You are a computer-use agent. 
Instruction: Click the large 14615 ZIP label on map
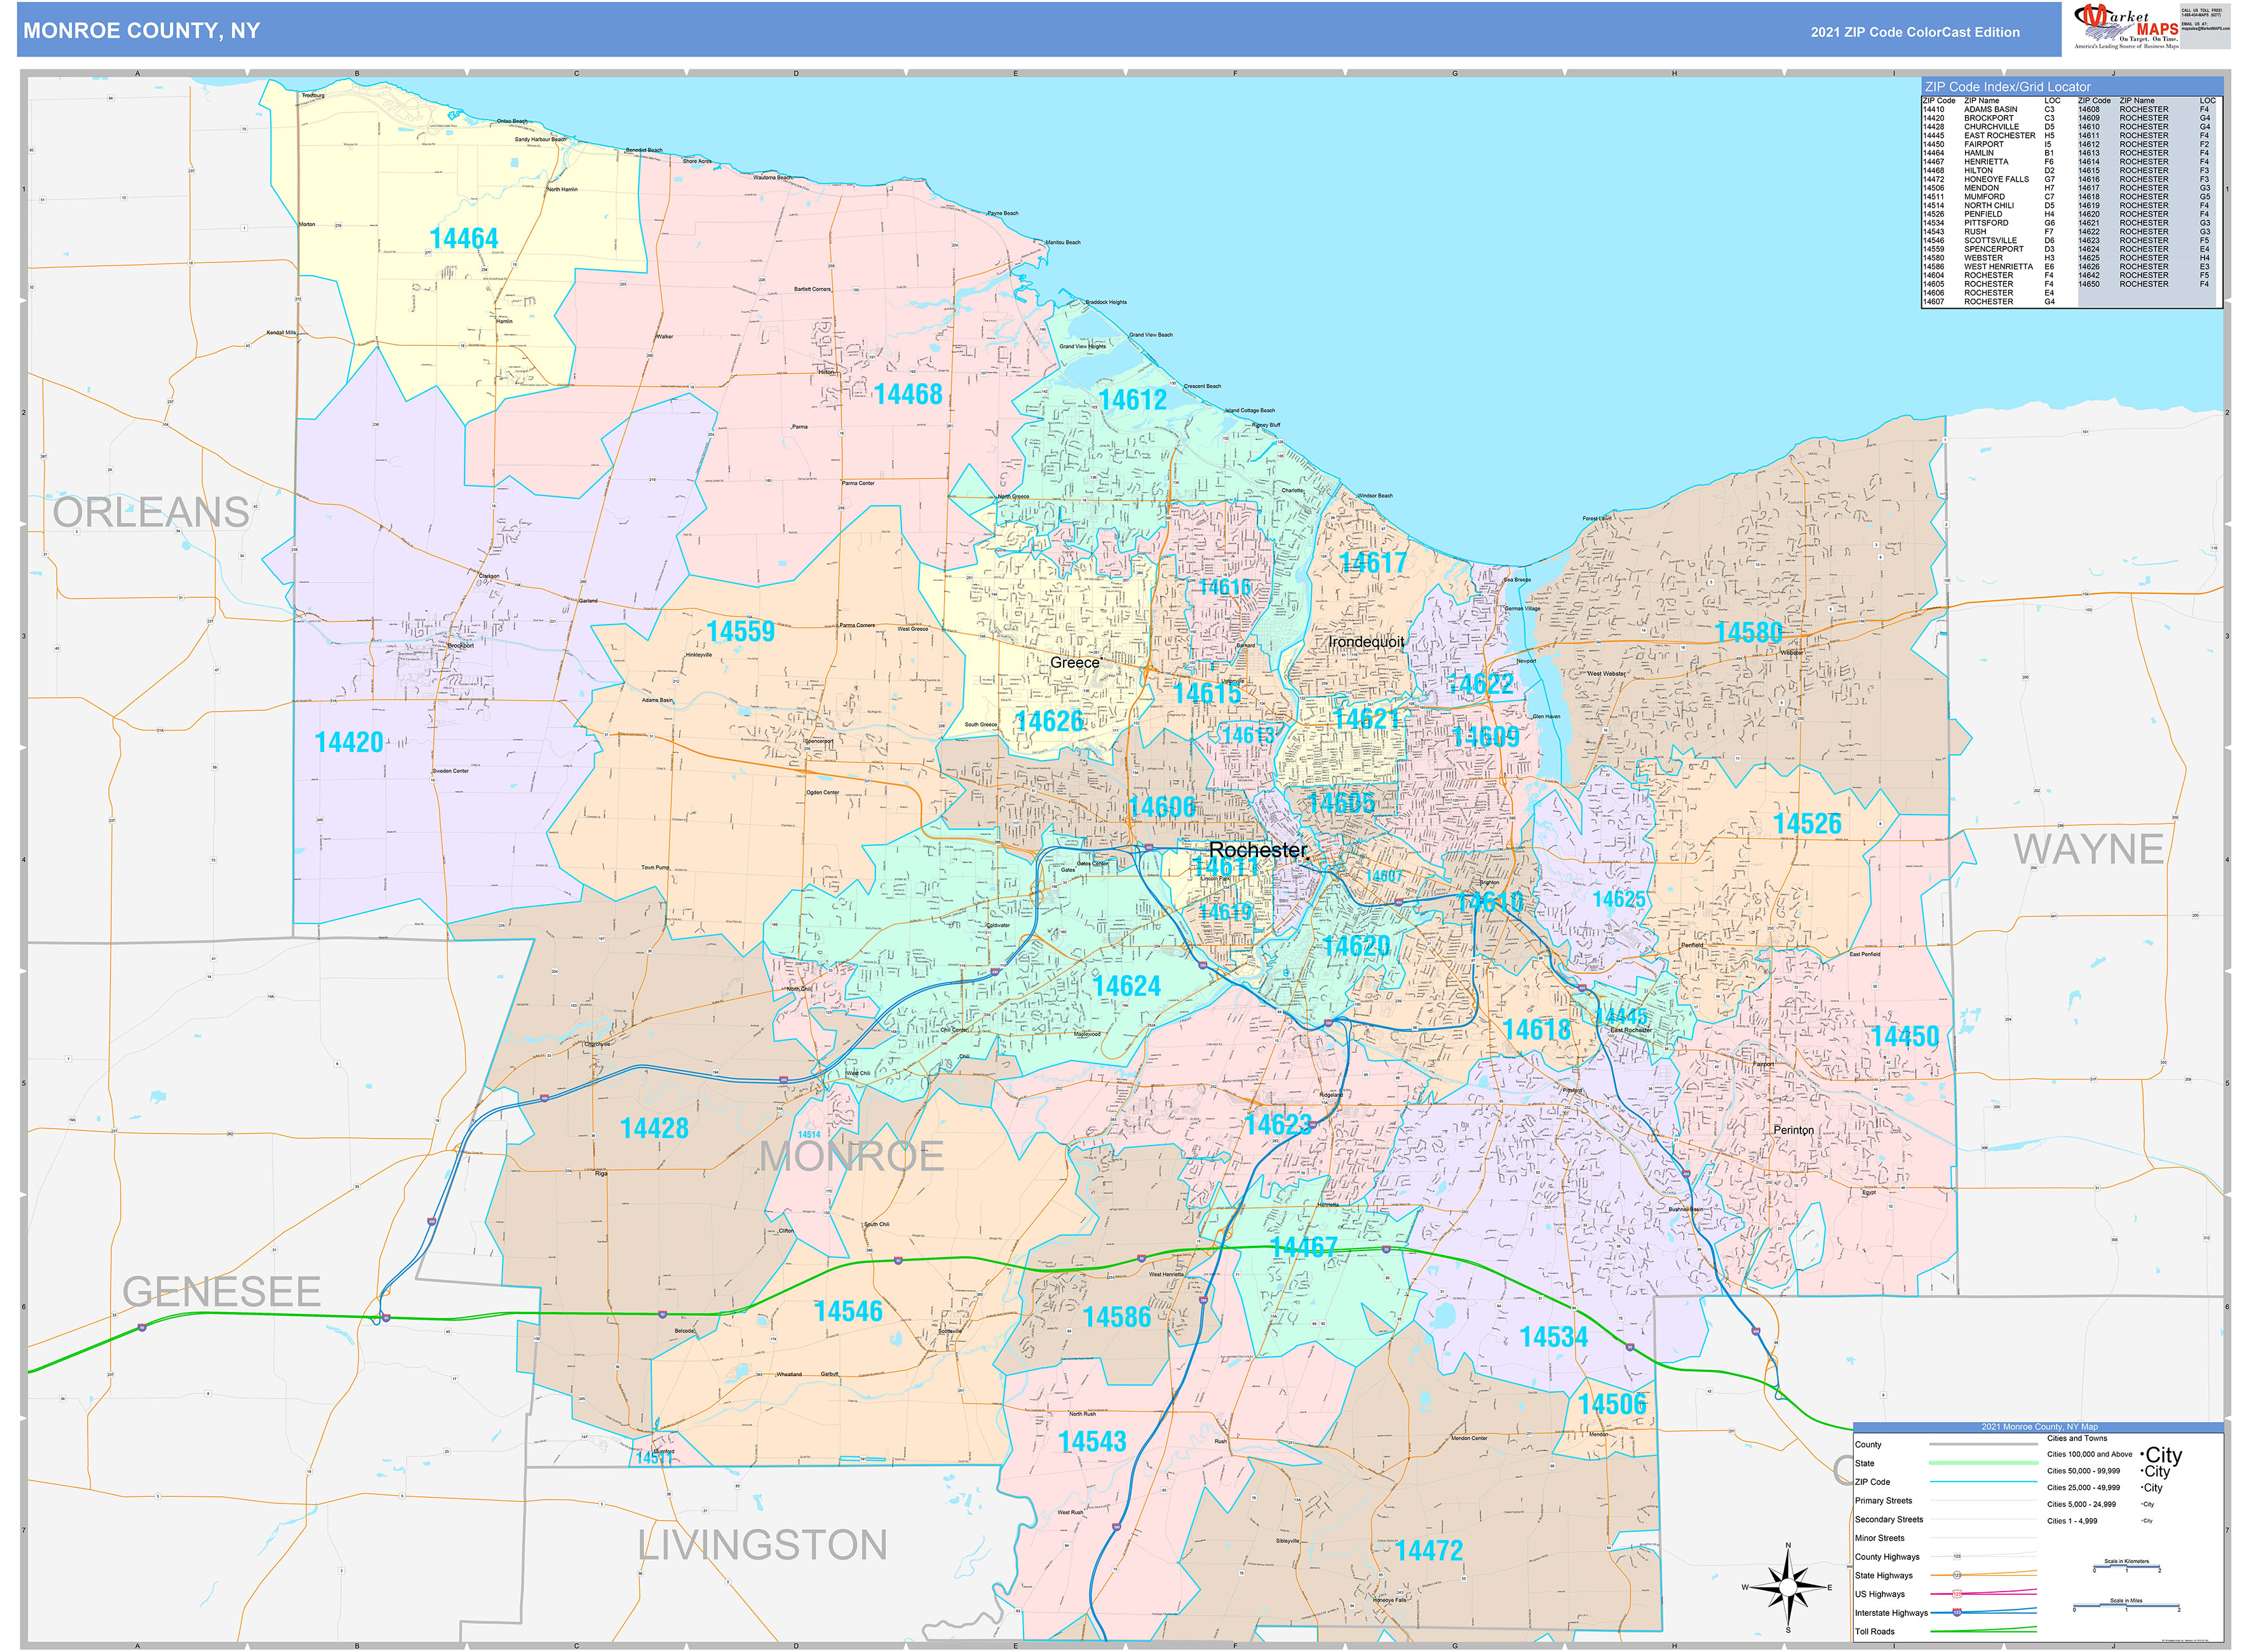pos(1207,693)
